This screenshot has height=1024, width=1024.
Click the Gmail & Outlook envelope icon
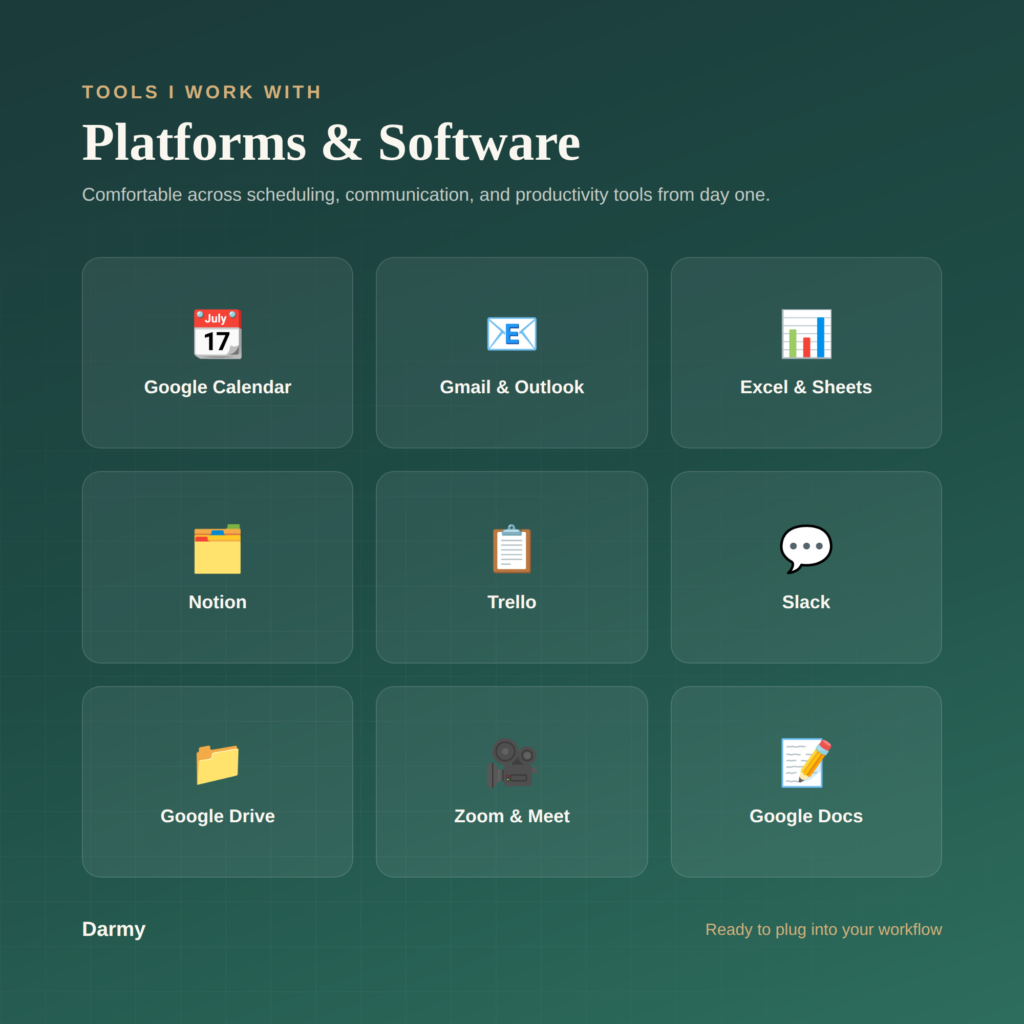tap(511, 334)
